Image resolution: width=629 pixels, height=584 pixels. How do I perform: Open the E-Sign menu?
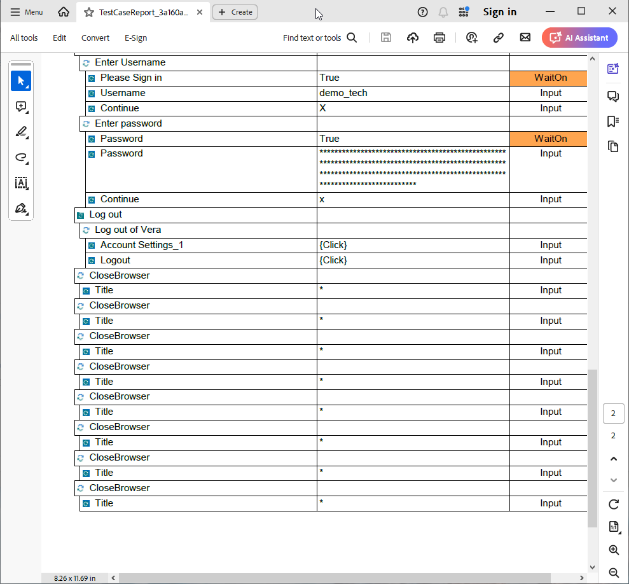coord(135,38)
